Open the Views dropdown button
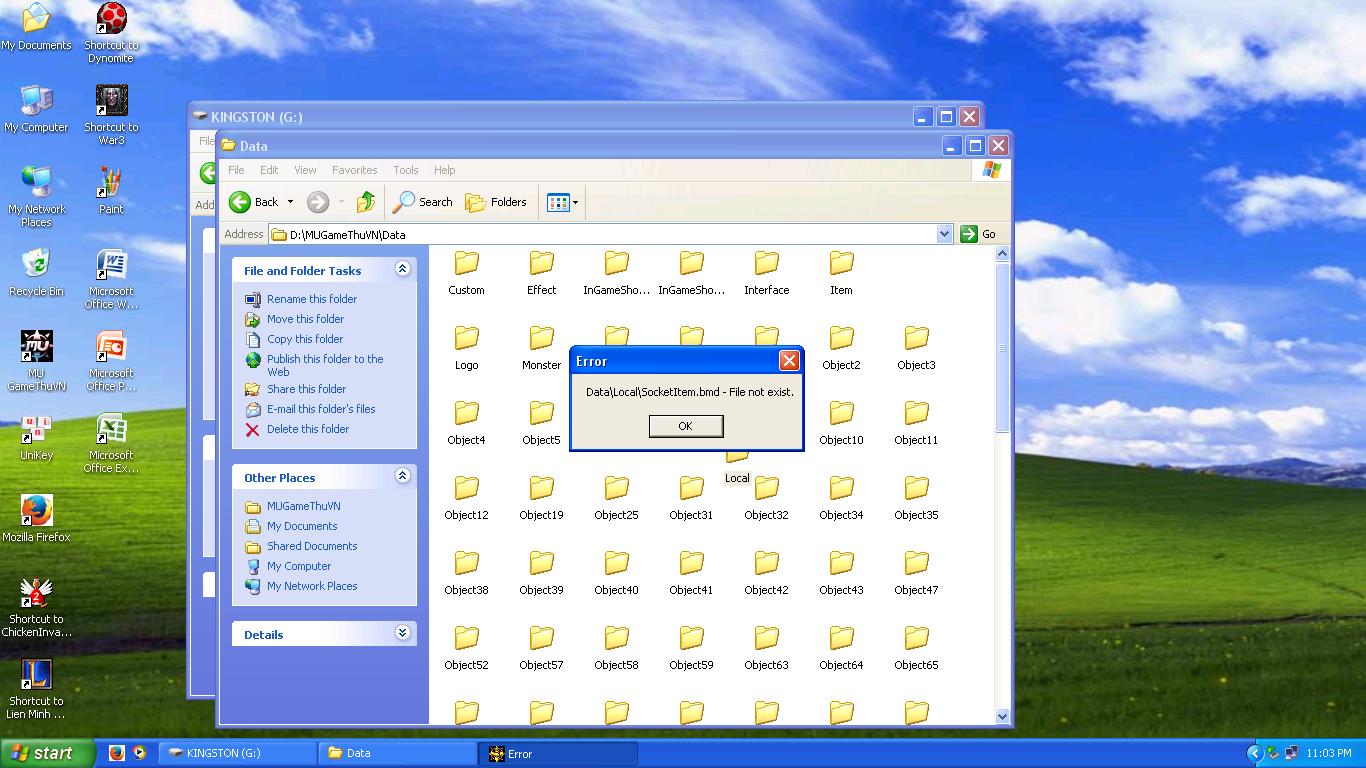The width and height of the screenshot is (1366, 768). coord(562,202)
